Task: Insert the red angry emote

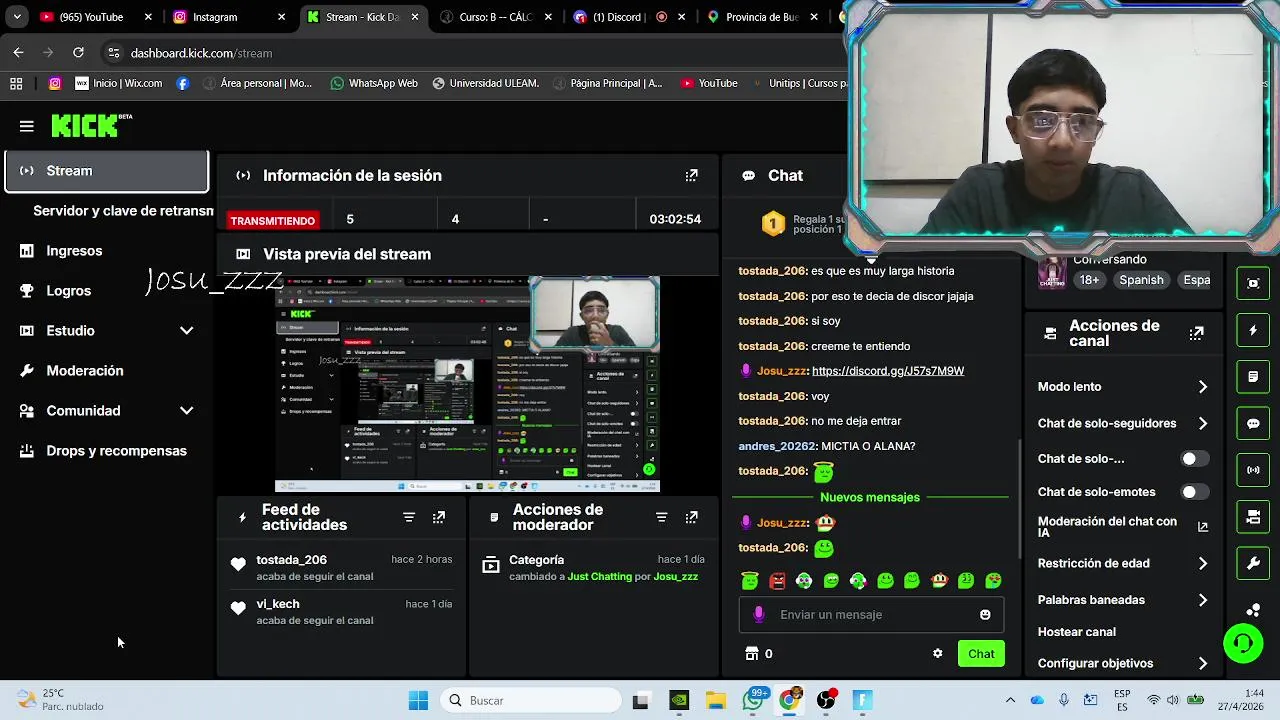Action: 777,580
